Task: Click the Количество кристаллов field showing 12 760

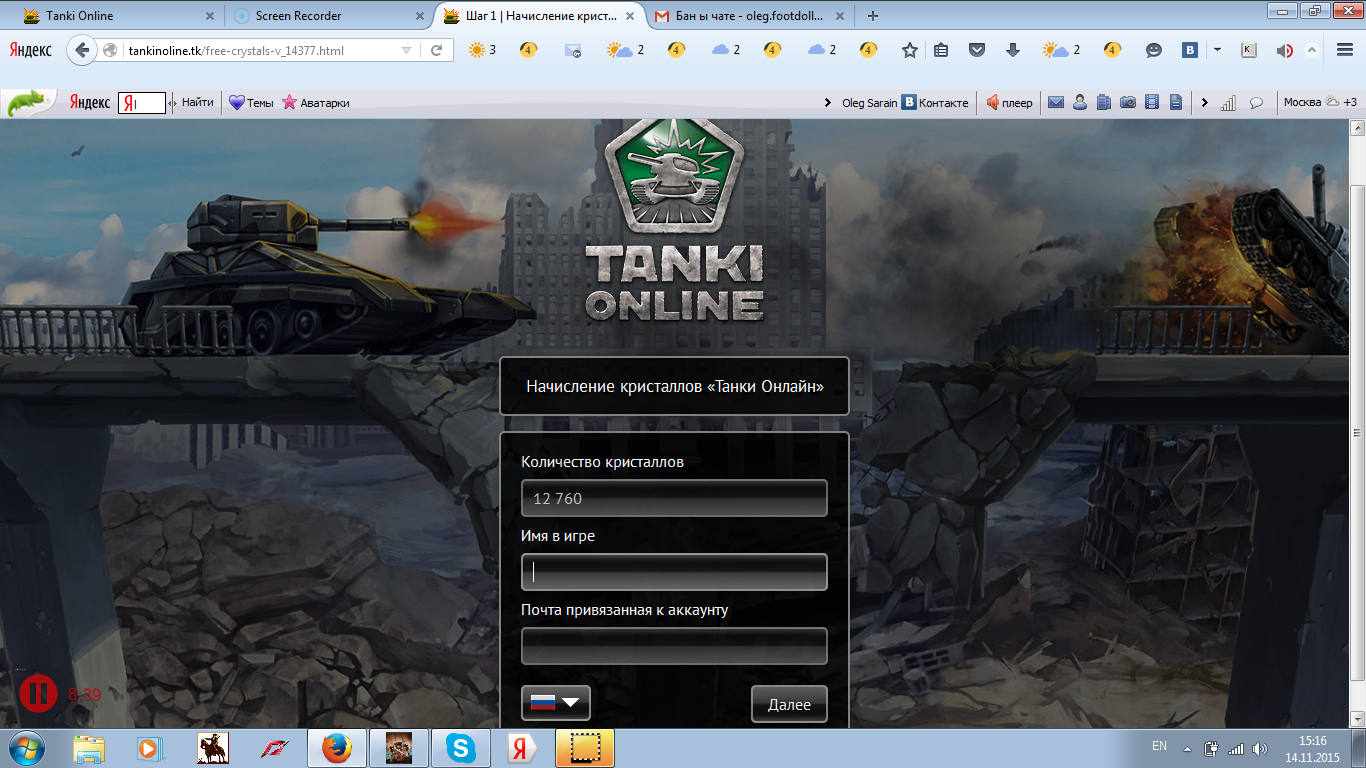Action: 674,498
